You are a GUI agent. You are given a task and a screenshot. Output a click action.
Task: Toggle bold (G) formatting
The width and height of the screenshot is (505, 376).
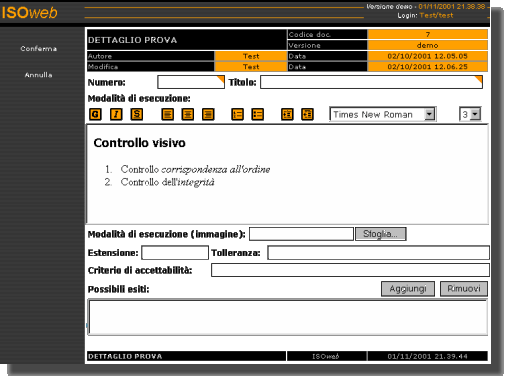point(95,114)
